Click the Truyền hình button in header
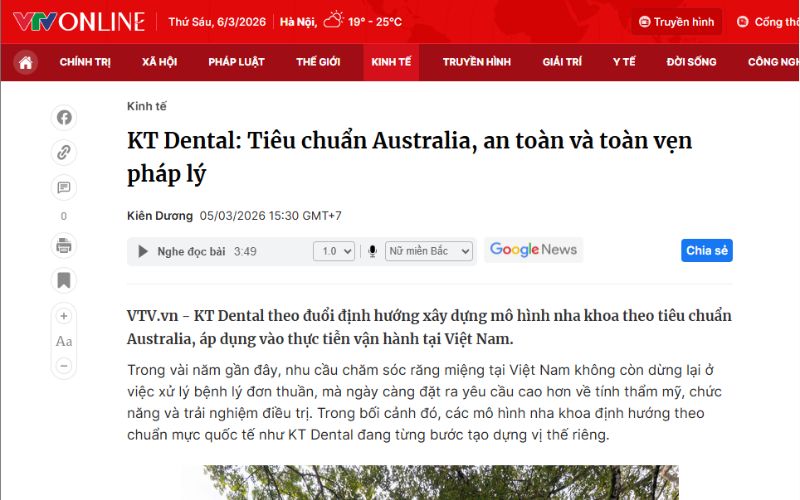800x500 pixels. point(677,22)
